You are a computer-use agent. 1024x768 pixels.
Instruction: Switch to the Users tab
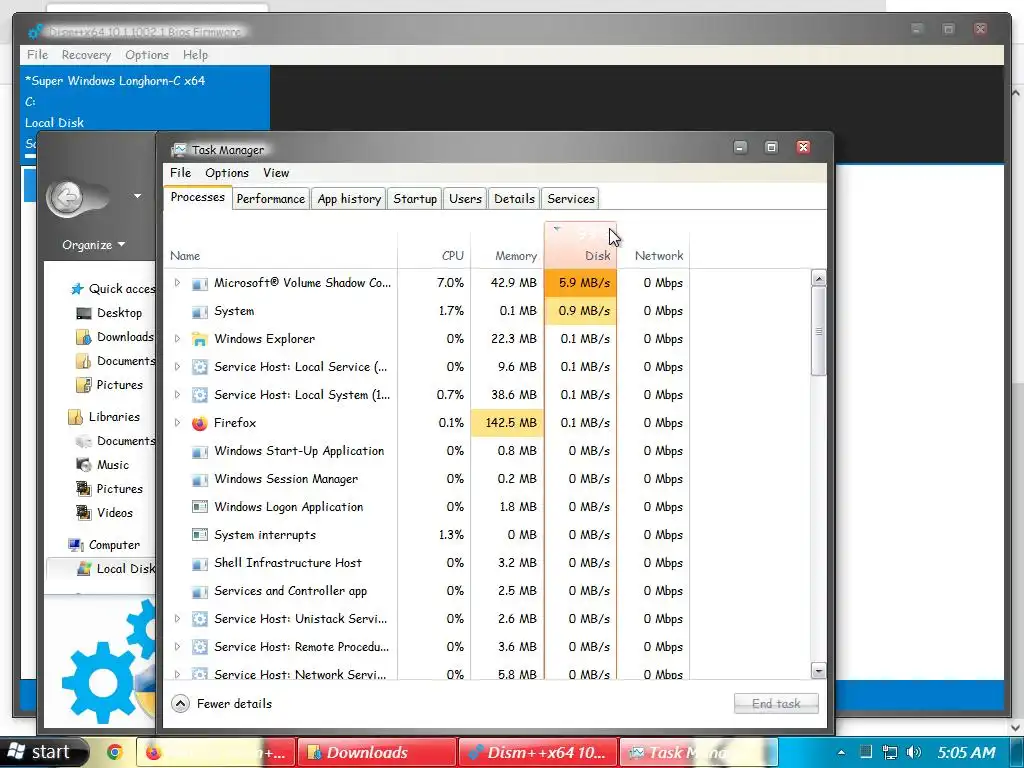[x=465, y=199]
